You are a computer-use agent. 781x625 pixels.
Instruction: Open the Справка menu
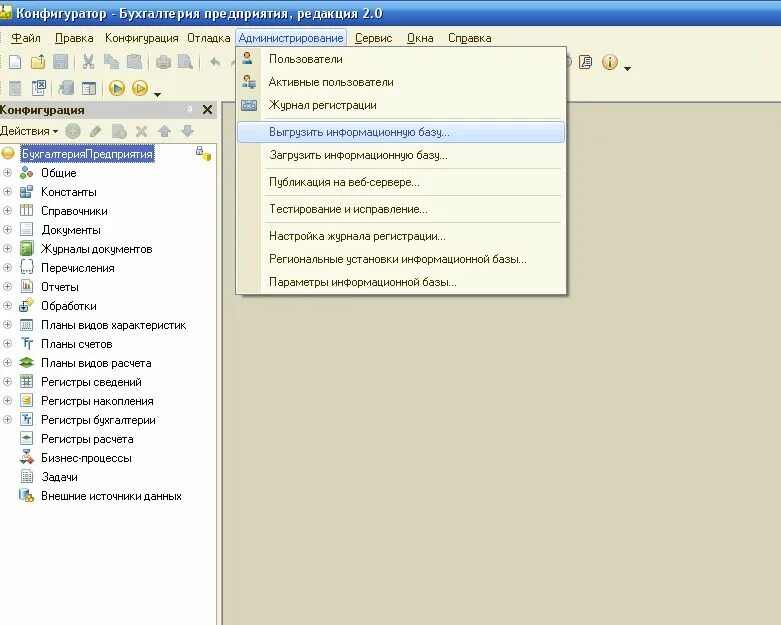[x=470, y=38]
